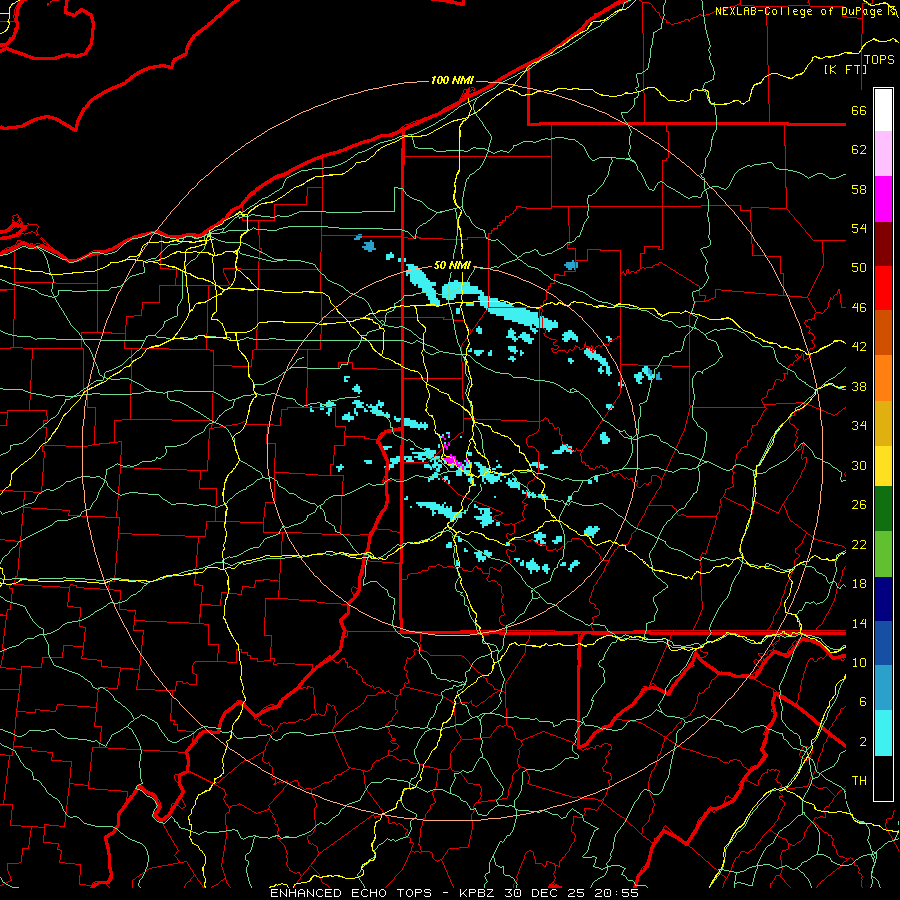This screenshot has width=900, height=900.
Task: Click the legend value 54
Action: point(859,228)
